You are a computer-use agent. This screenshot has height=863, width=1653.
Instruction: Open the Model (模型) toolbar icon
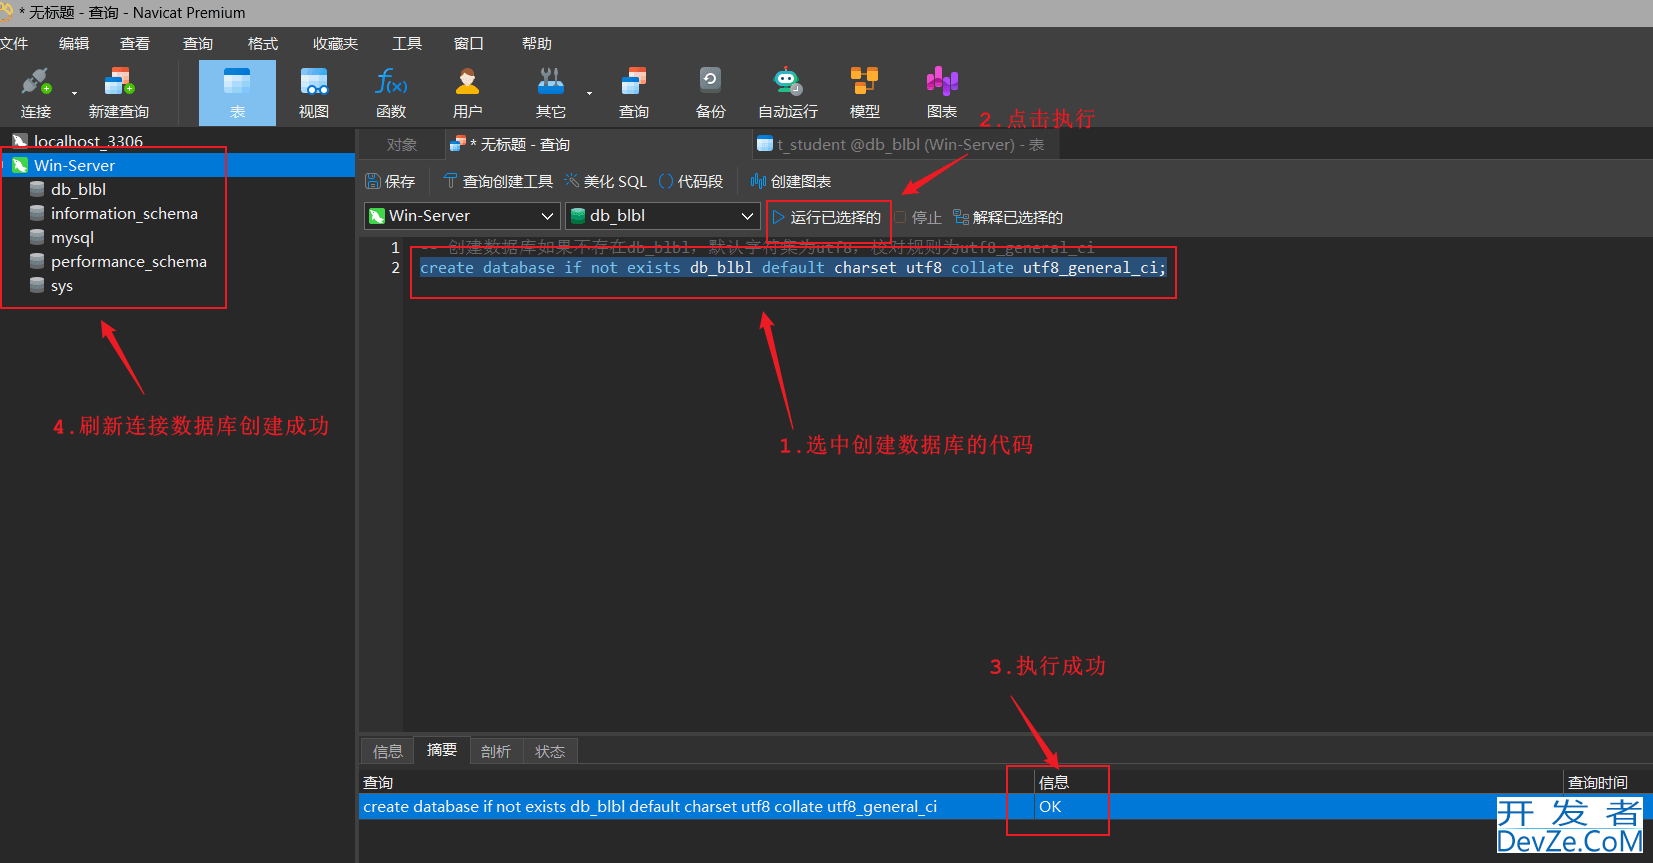[x=864, y=82]
